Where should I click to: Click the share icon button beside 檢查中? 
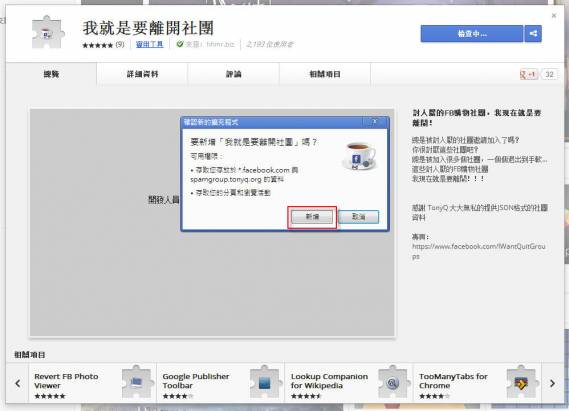coord(533,34)
